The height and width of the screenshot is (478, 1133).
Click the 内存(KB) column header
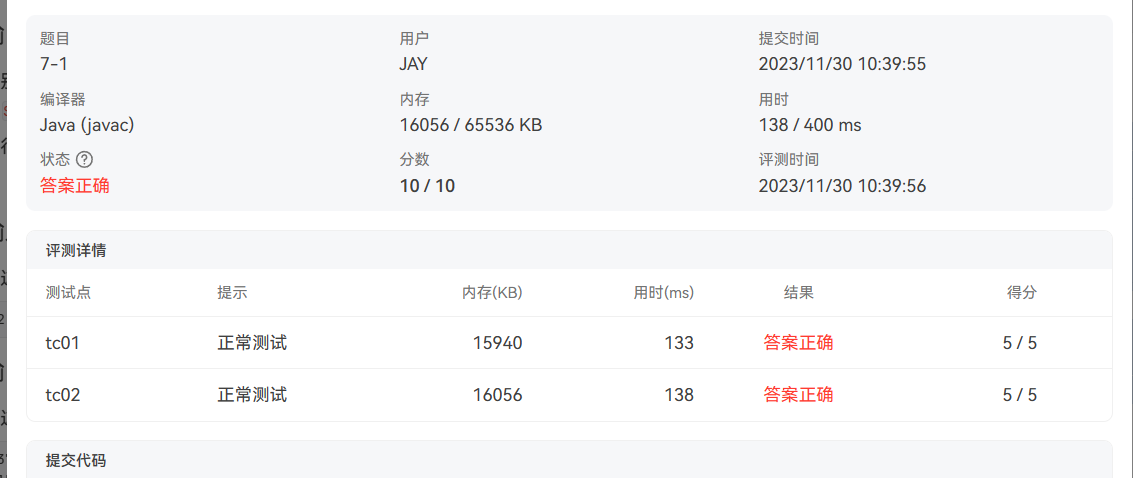click(492, 293)
